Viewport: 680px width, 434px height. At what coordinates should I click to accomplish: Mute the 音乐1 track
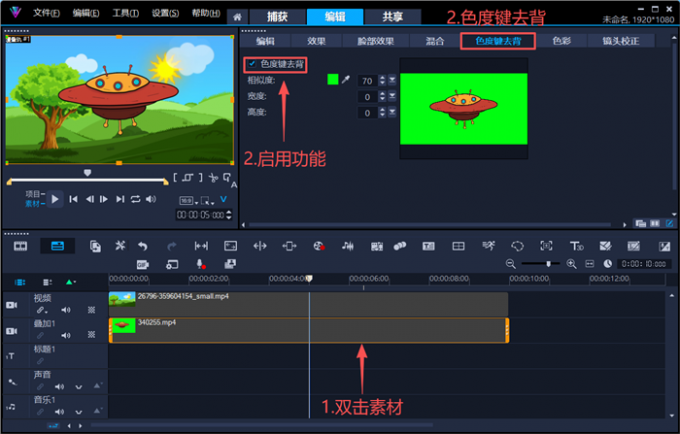click(59, 411)
